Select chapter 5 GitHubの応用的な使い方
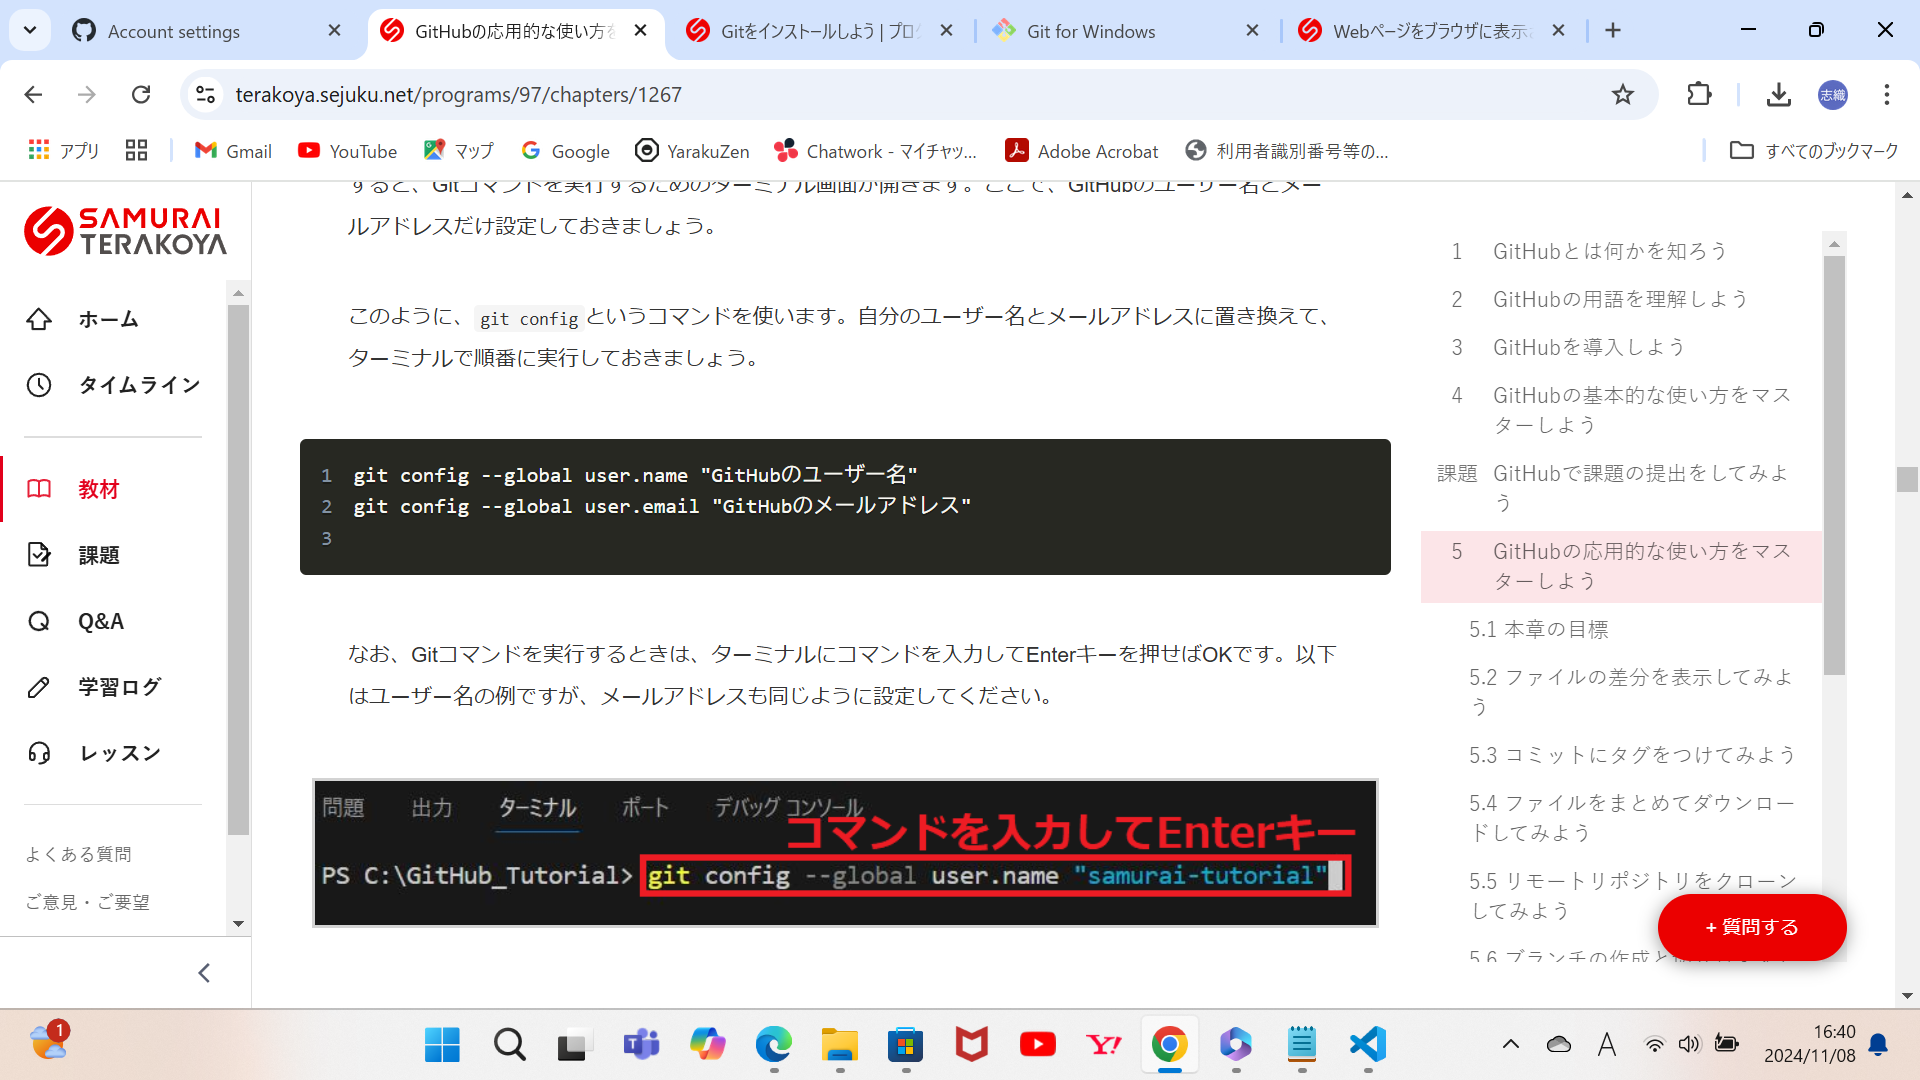1920x1080 pixels. pos(1621,566)
